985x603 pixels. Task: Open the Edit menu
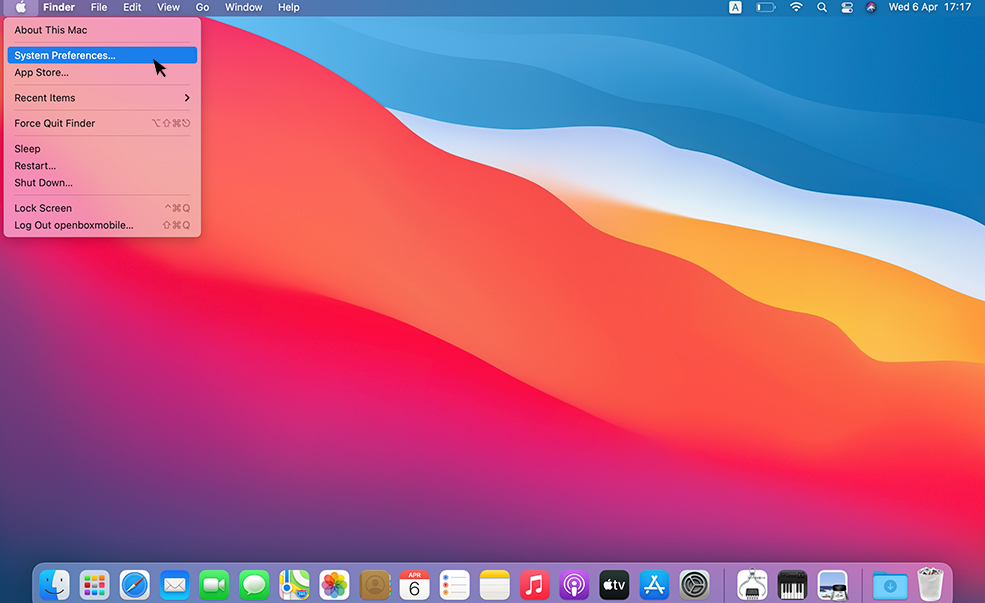tap(132, 8)
